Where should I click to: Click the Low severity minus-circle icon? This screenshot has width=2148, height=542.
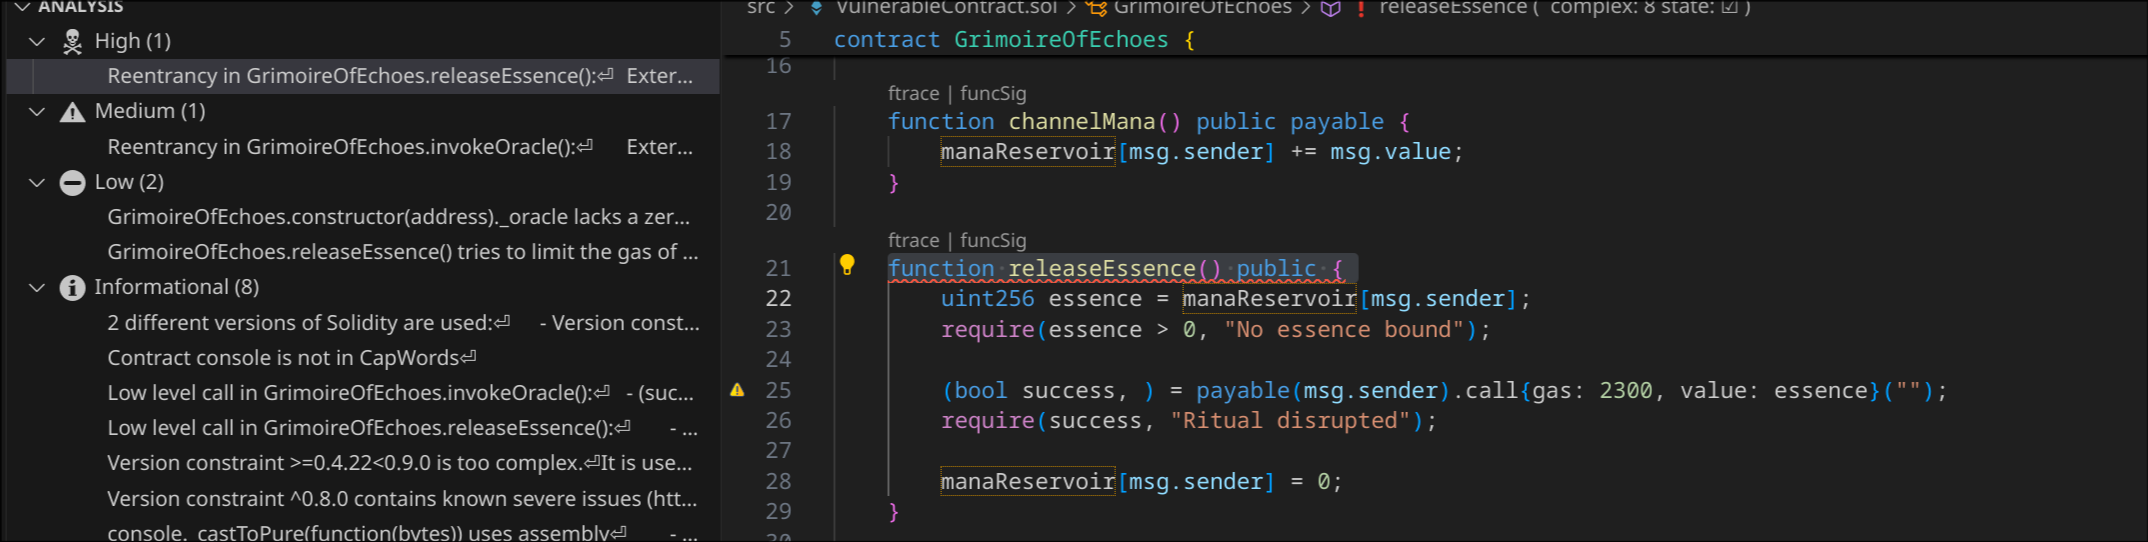tap(72, 182)
